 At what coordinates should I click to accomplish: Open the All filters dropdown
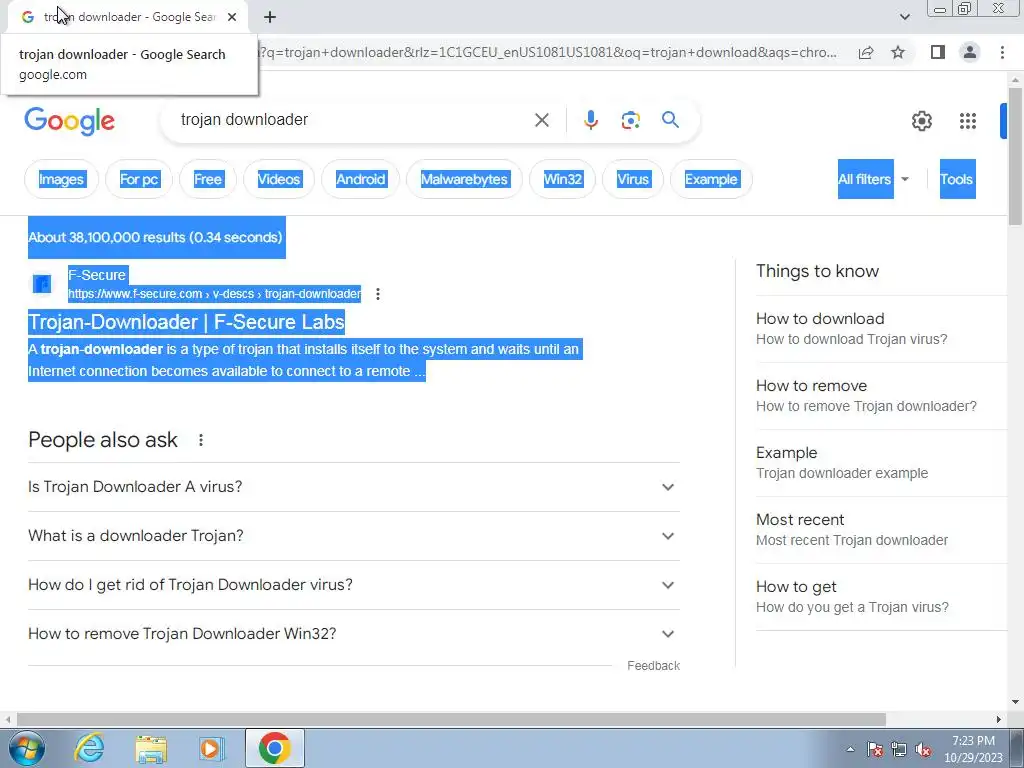[x=873, y=179]
